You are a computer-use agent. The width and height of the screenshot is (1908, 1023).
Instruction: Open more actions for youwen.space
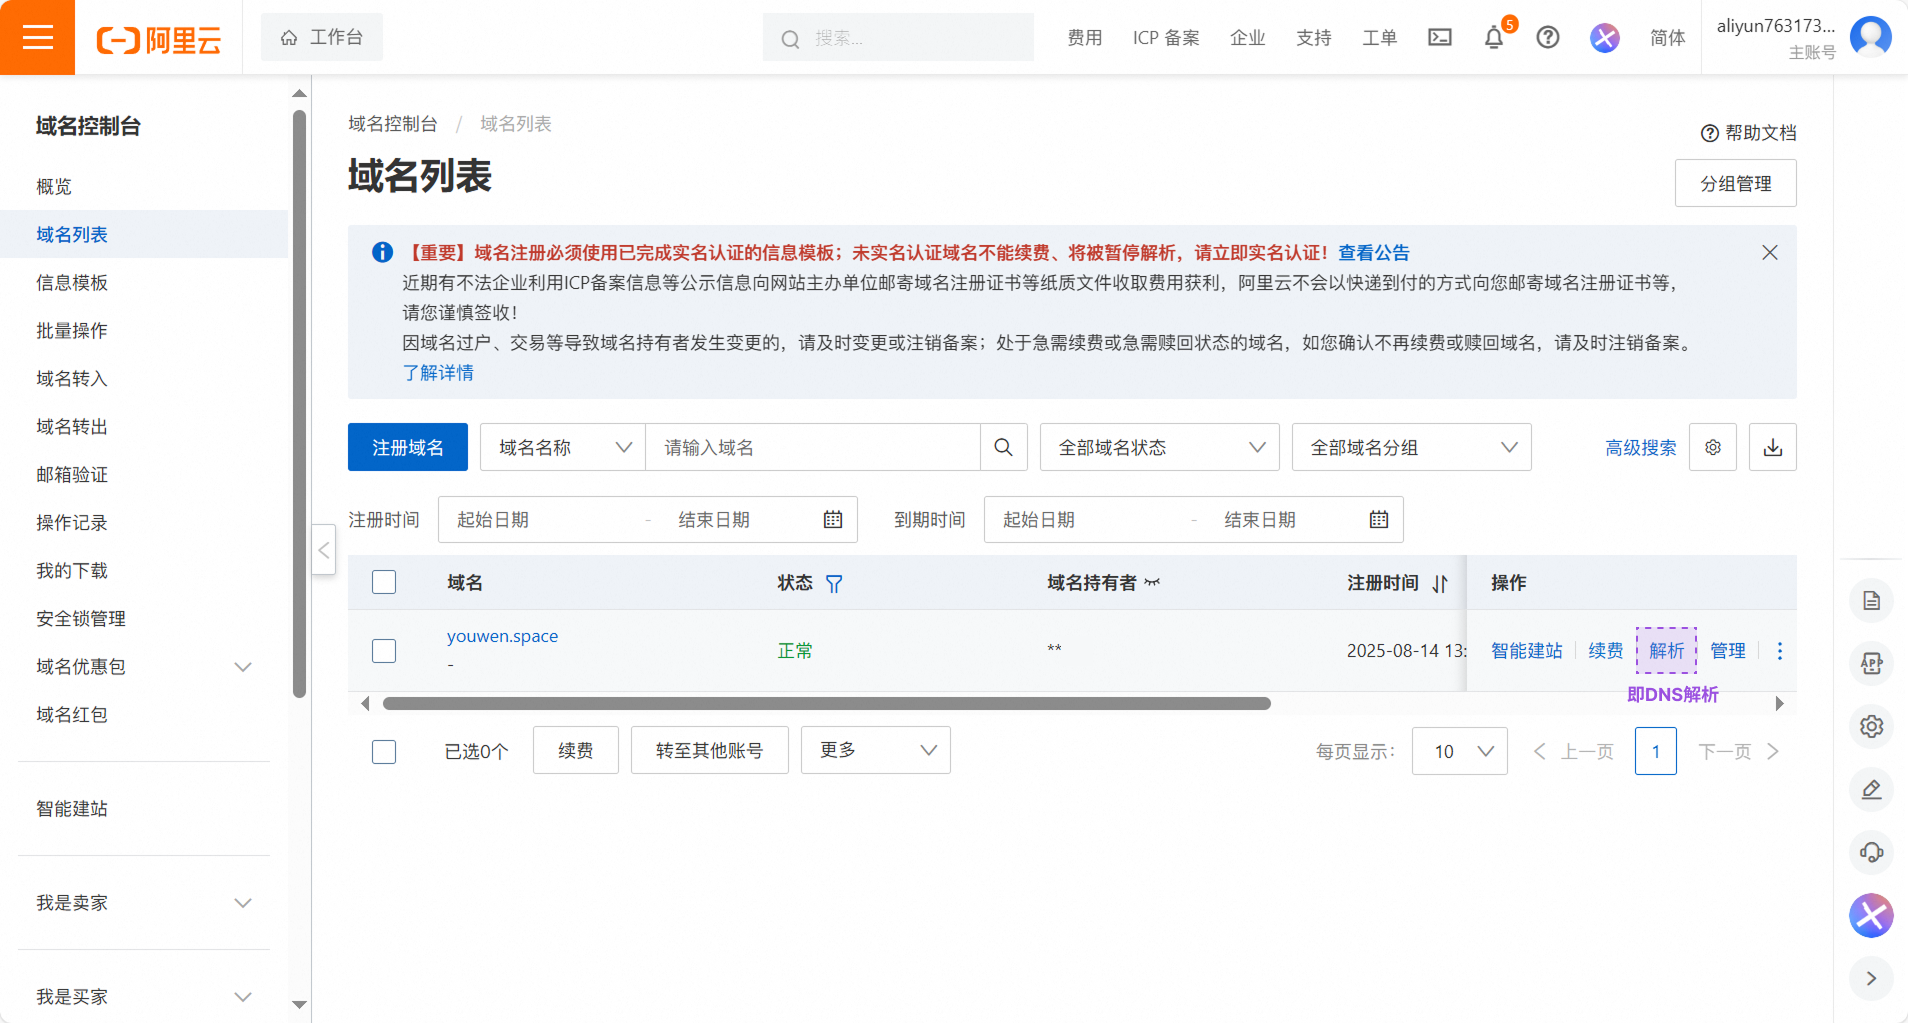pyautogui.click(x=1780, y=651)
